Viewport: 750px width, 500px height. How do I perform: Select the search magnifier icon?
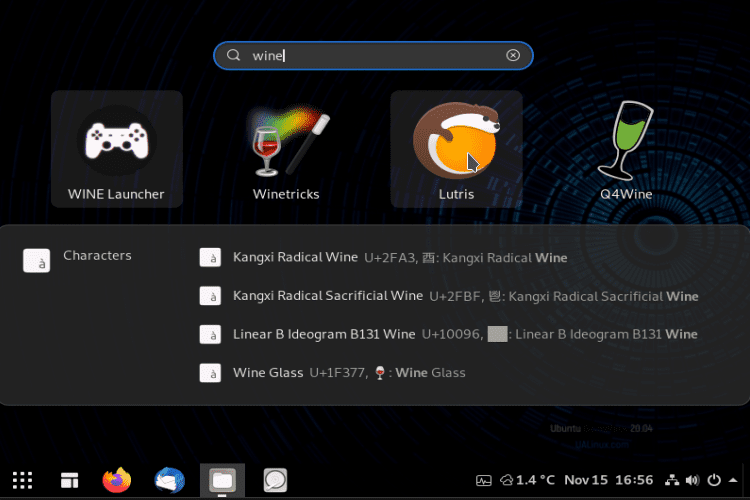(x=233, y=56)
